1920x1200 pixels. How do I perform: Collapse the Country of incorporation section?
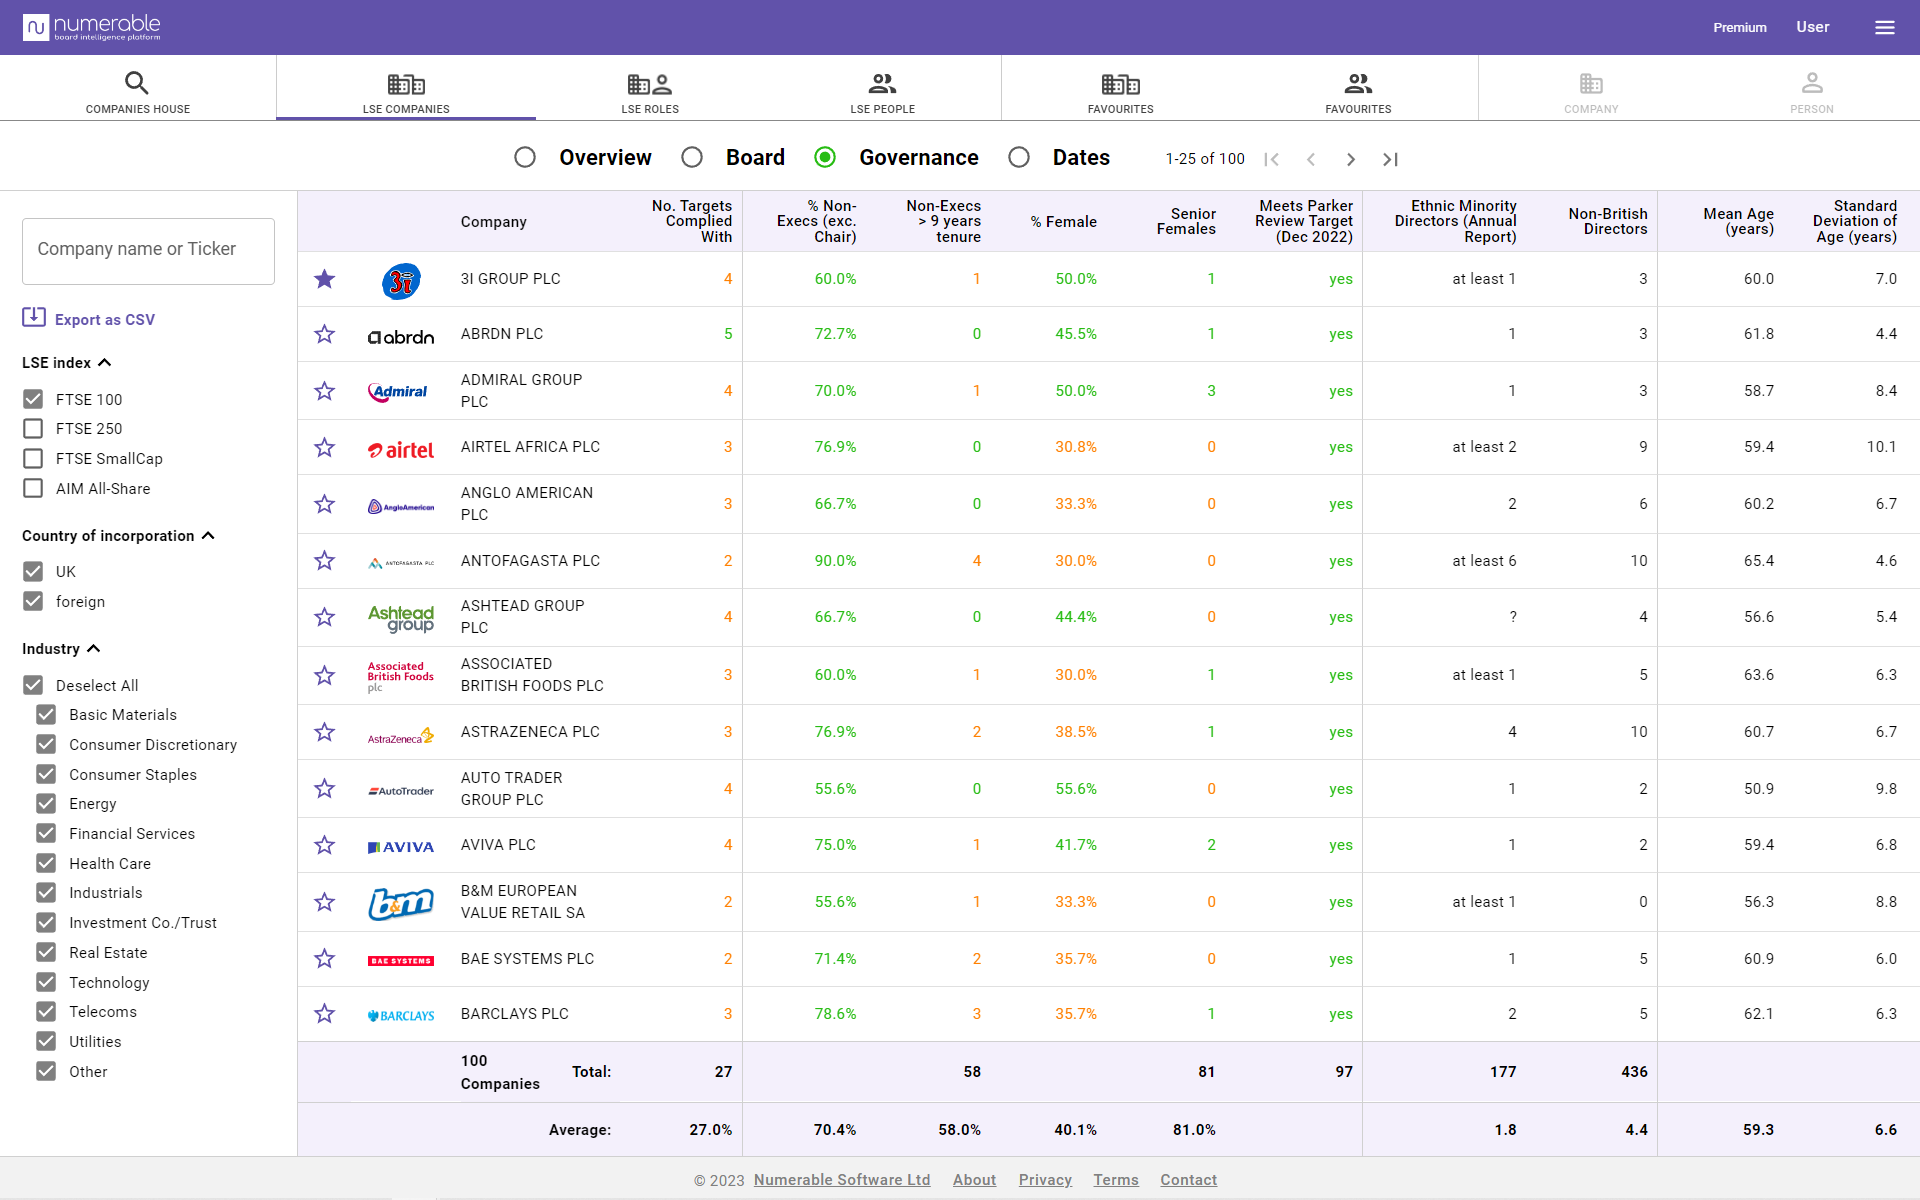(208, 535)
